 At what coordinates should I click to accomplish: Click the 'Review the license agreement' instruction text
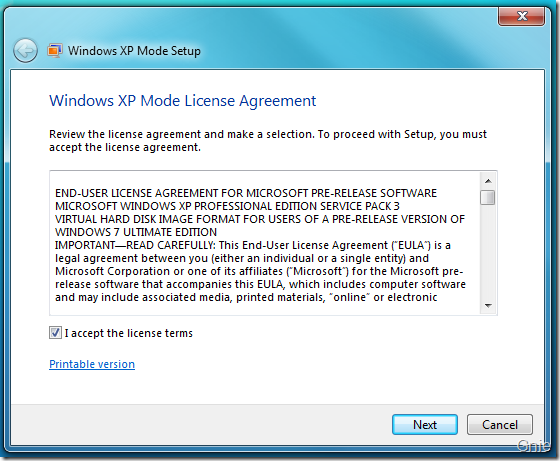(268, 141)
